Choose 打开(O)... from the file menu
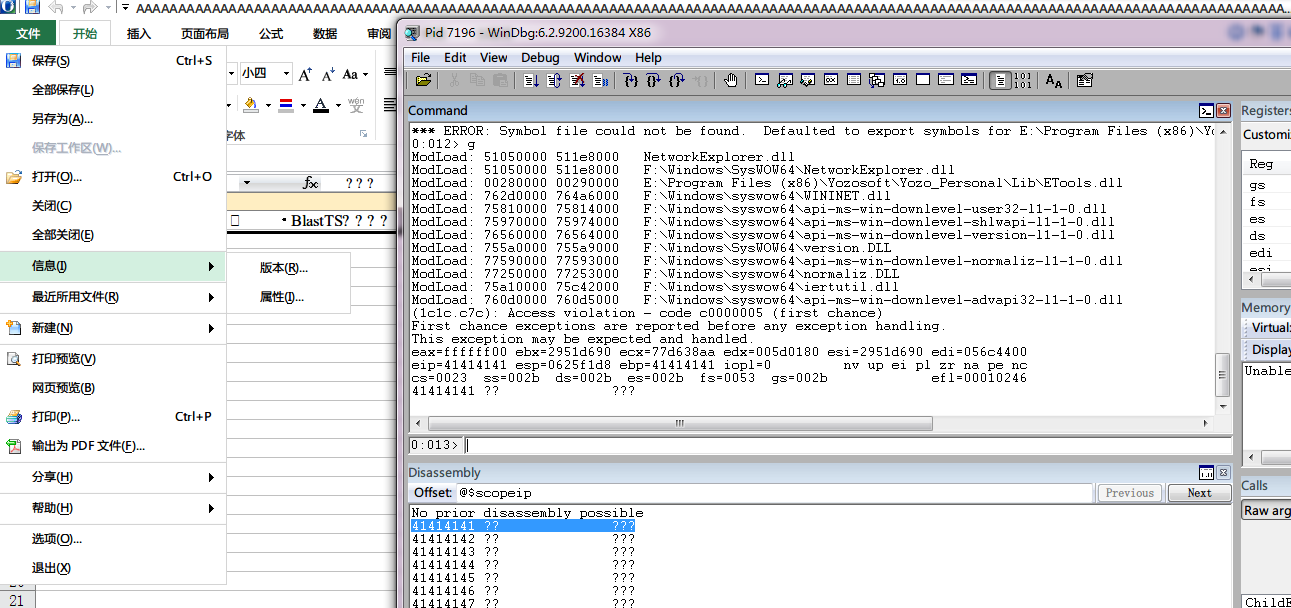The height and width of the screenshot is (608, 1291). (113, 177)
